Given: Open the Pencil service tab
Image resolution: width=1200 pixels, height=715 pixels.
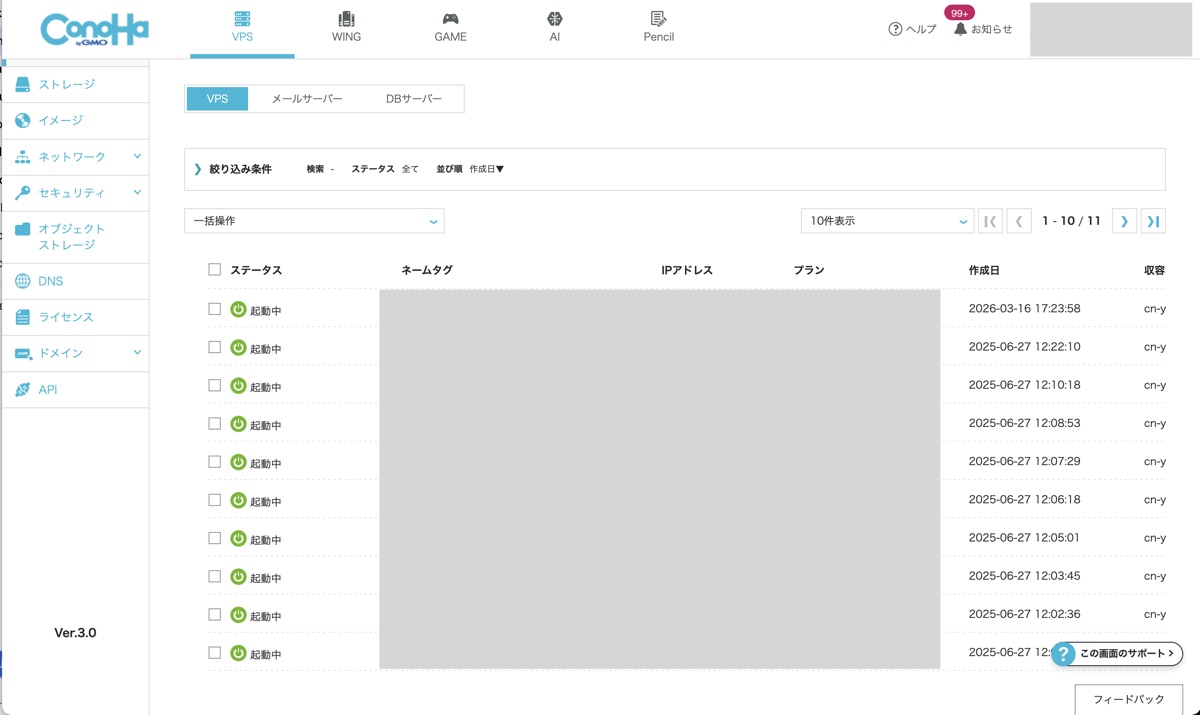Looking at the screenshot, I should [x=658, y=28].
